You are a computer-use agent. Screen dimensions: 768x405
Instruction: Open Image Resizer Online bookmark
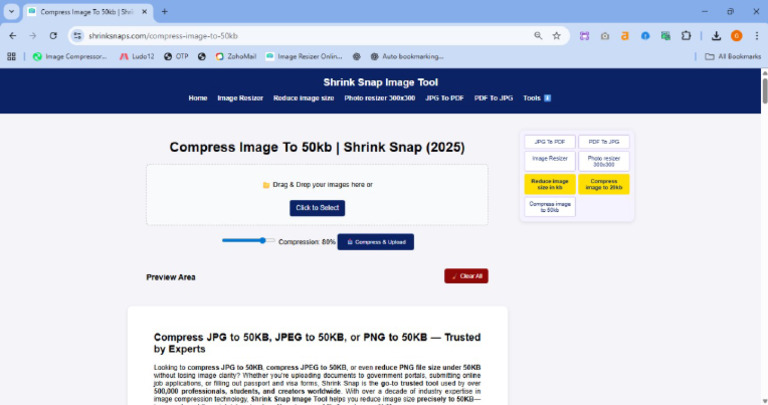[304, 57]
